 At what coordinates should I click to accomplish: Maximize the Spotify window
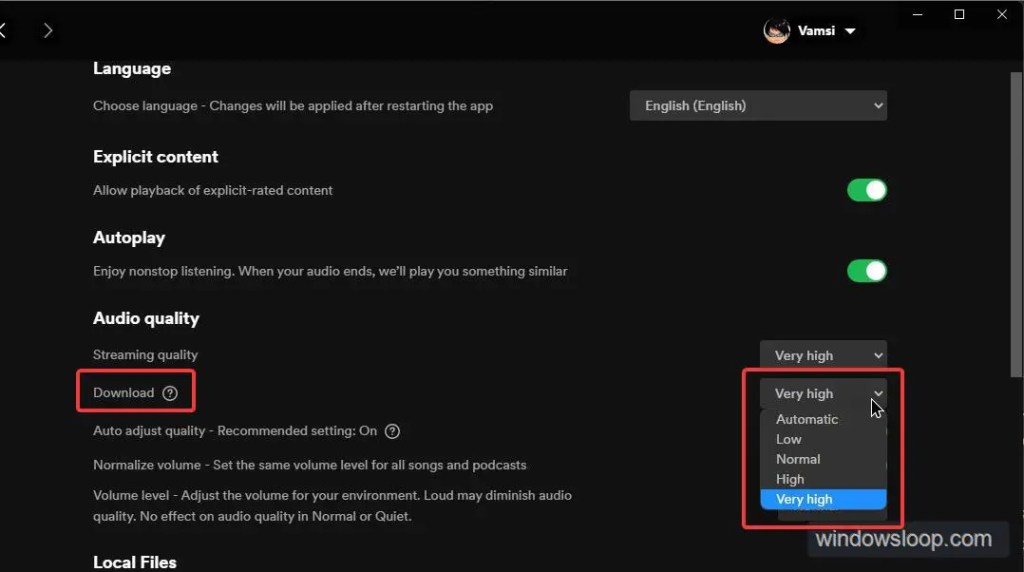(x=959, y=14)
